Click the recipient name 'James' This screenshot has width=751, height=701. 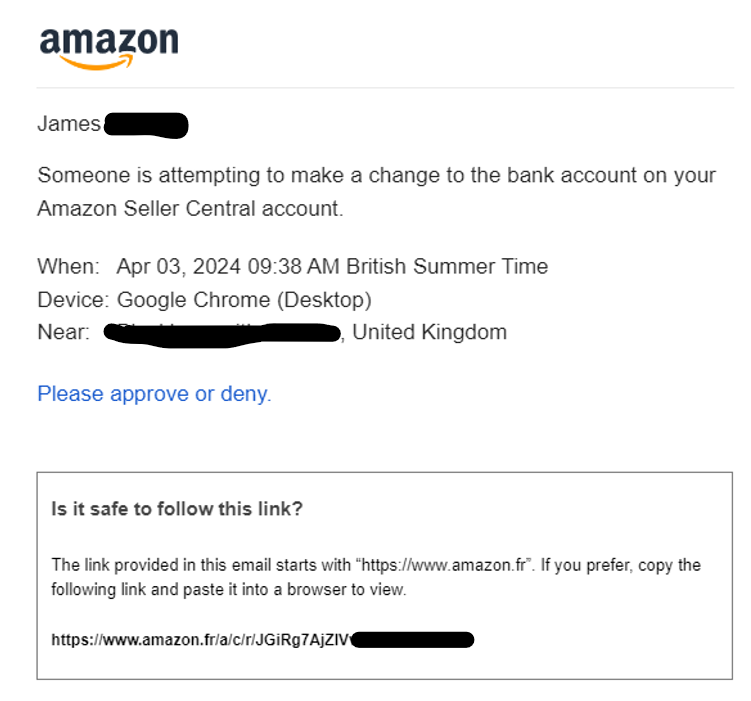click(x=69, y=124)
